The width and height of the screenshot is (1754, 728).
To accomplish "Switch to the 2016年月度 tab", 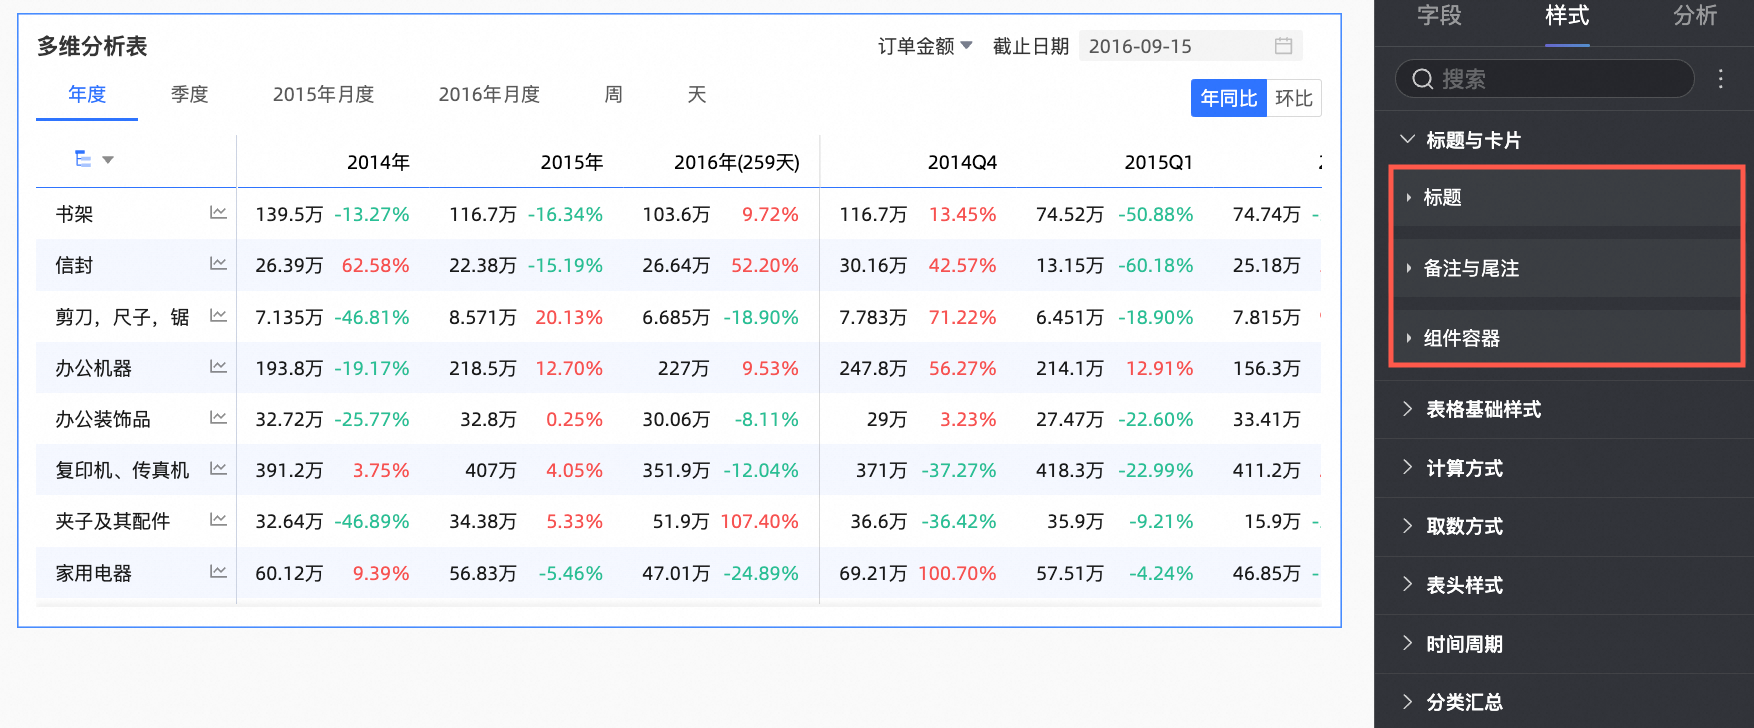I will pyautogui.click(x=489, y=95).
